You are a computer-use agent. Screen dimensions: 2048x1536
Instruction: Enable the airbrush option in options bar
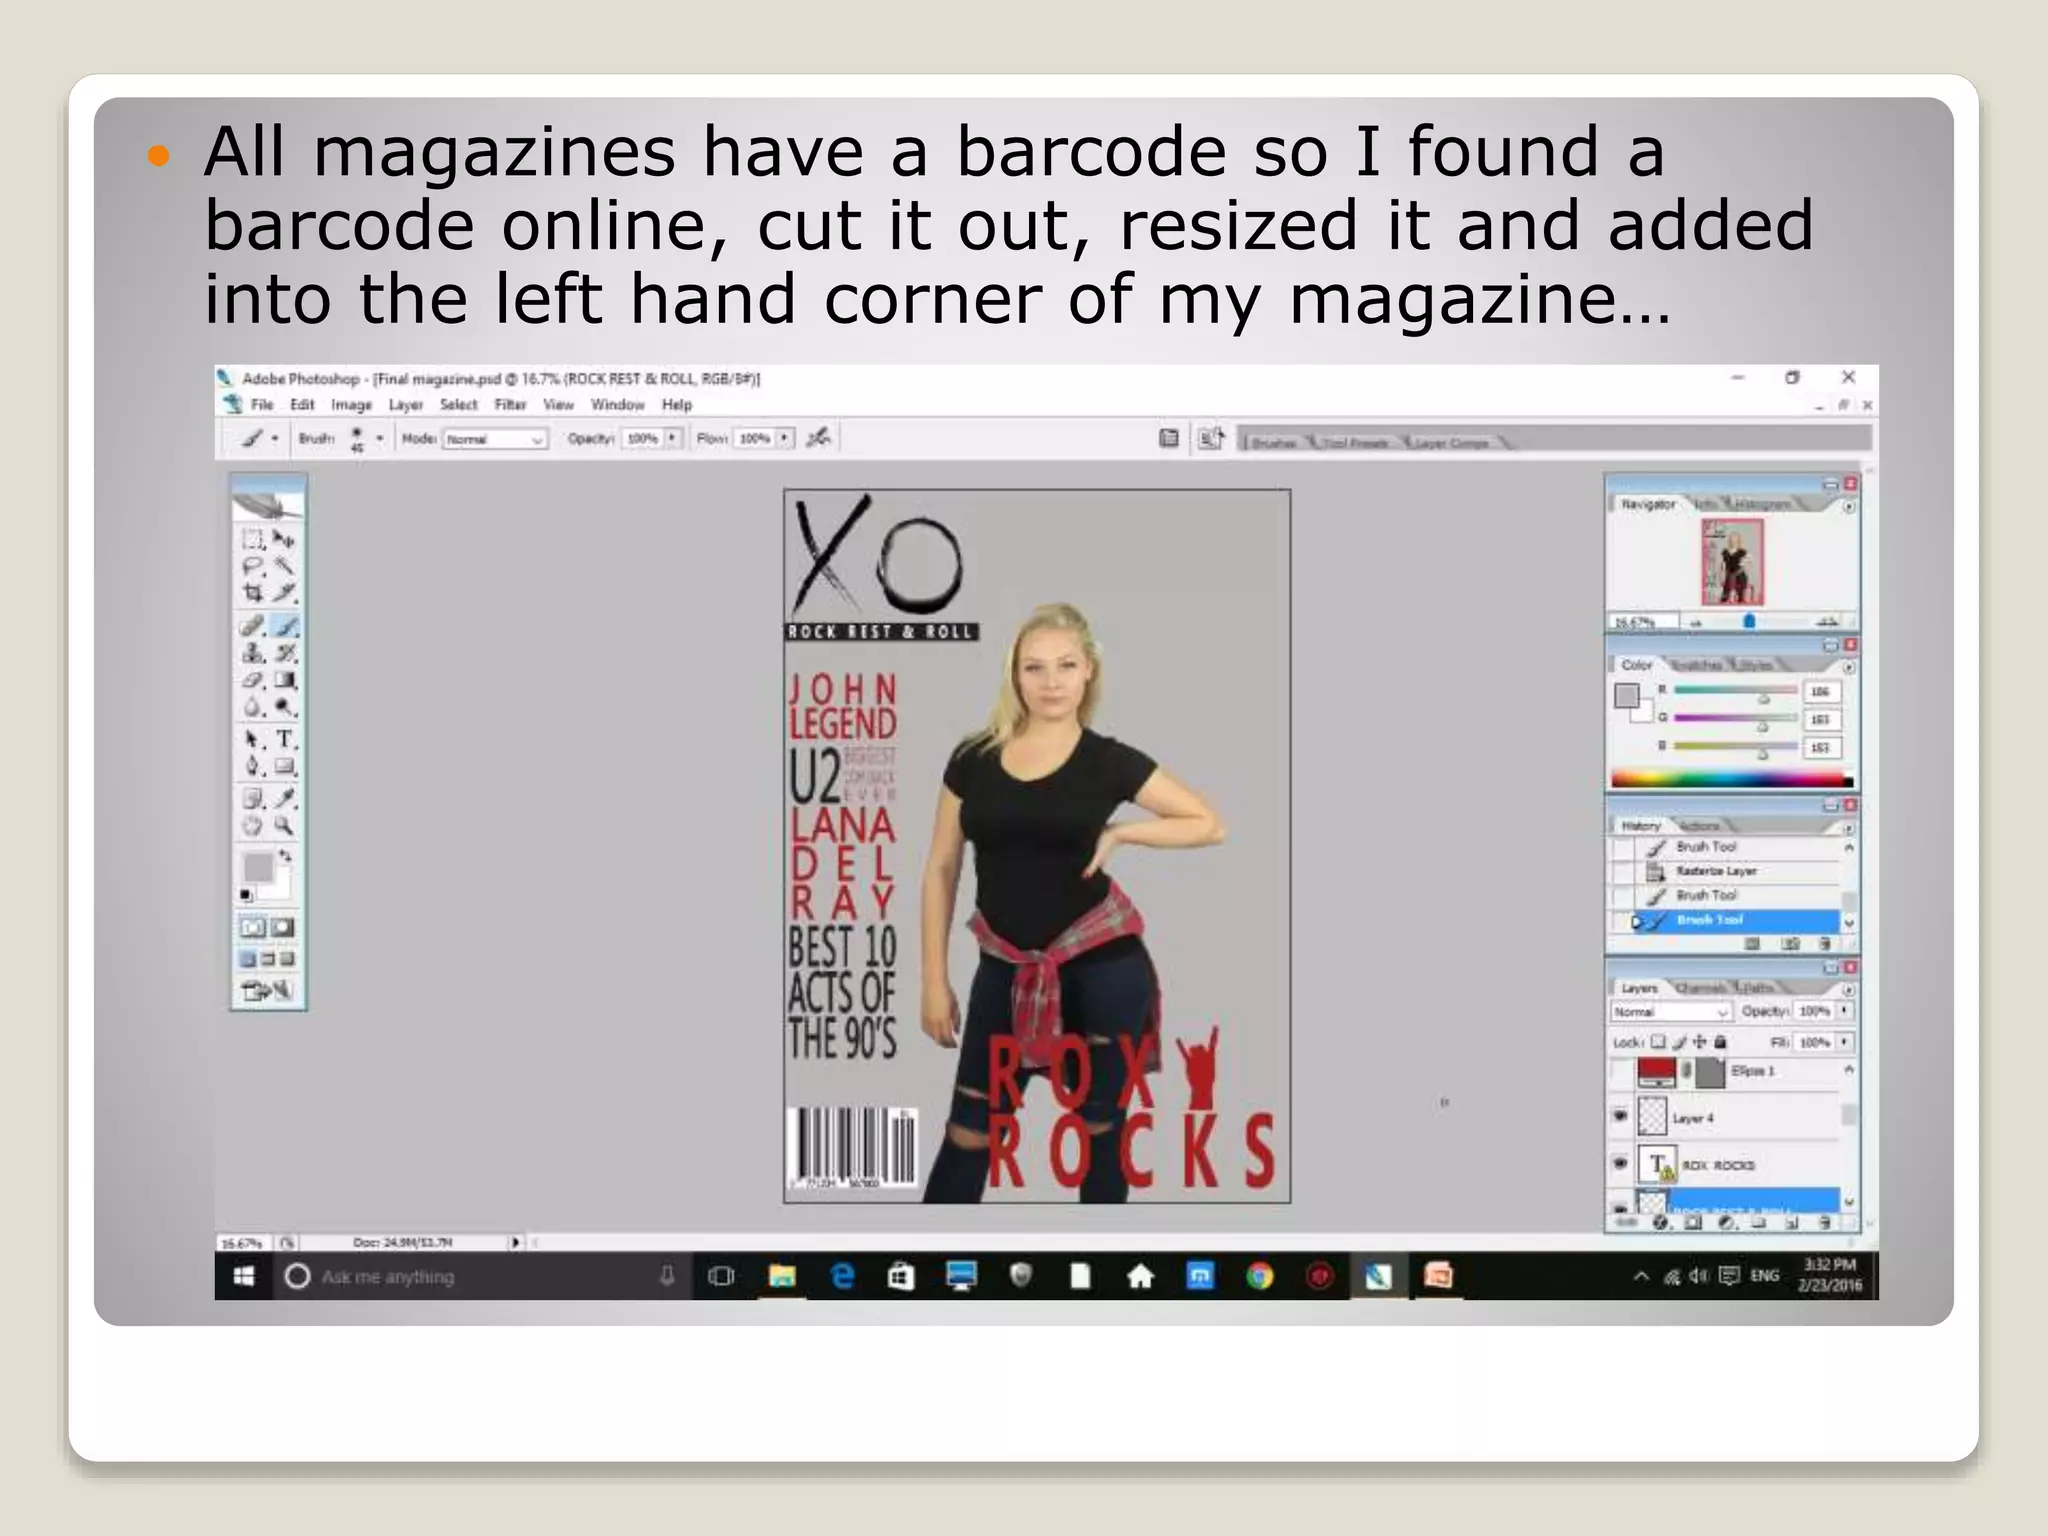819,438
